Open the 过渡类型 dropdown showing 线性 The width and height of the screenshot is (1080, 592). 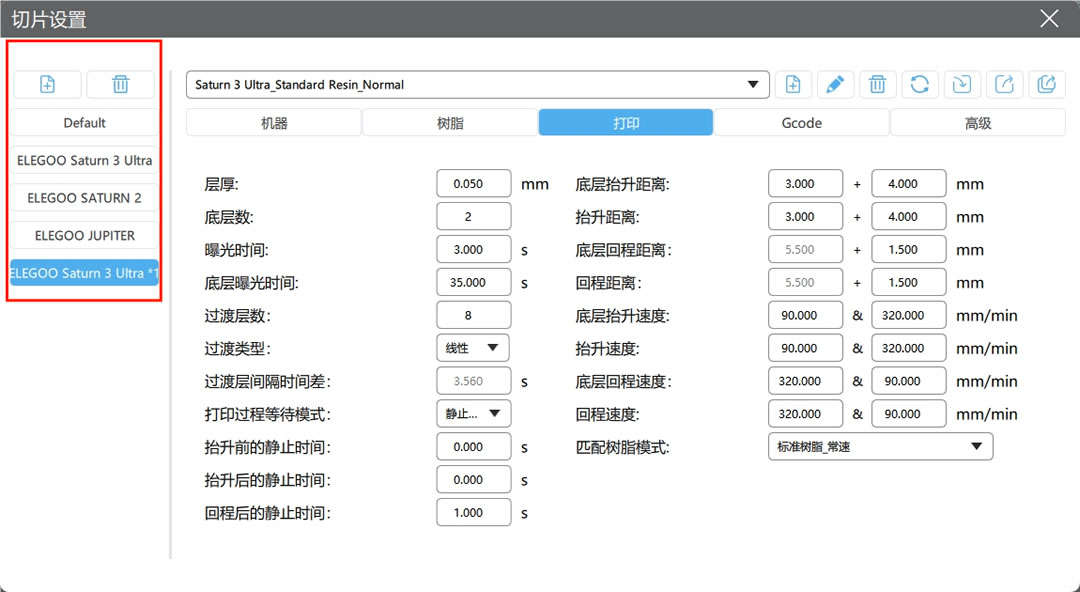pyautogui.click(x=472, y=348)
